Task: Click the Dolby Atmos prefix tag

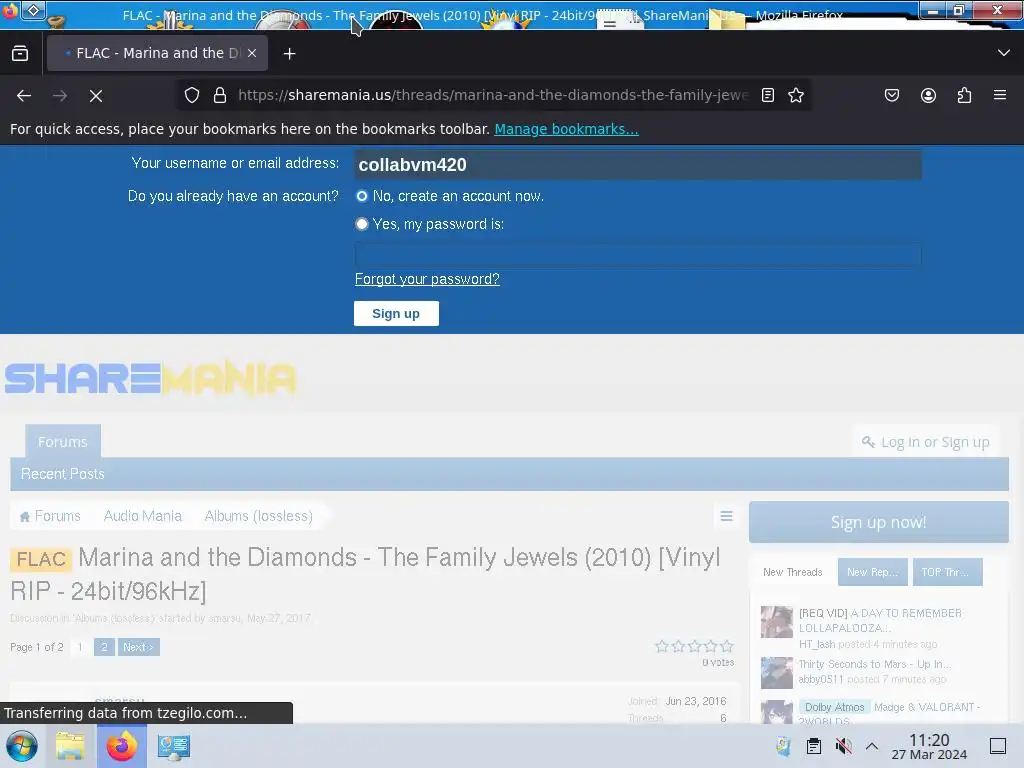Action: (834, 707)
